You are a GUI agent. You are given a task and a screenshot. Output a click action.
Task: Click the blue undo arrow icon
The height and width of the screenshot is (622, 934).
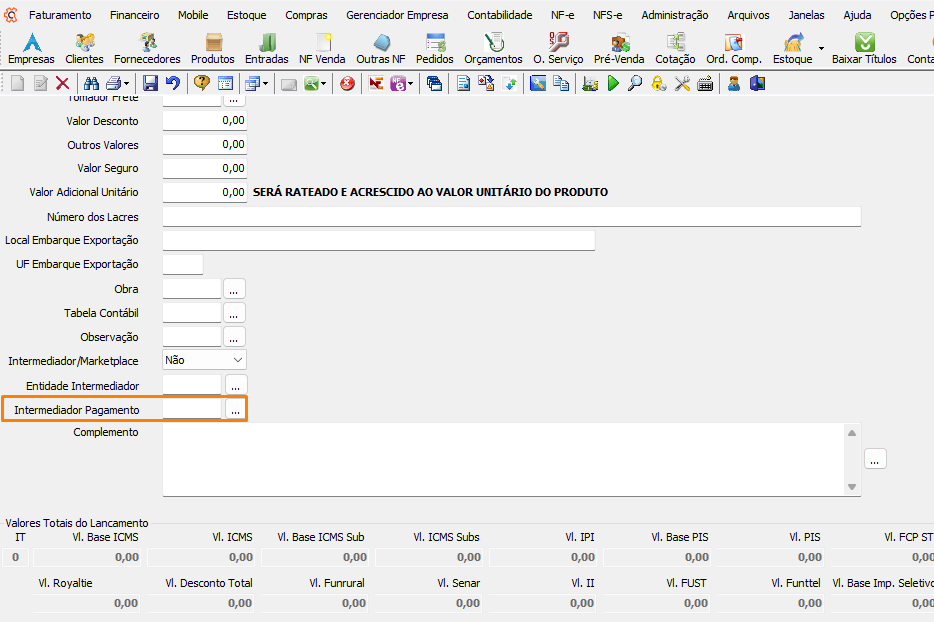point(173,83)
